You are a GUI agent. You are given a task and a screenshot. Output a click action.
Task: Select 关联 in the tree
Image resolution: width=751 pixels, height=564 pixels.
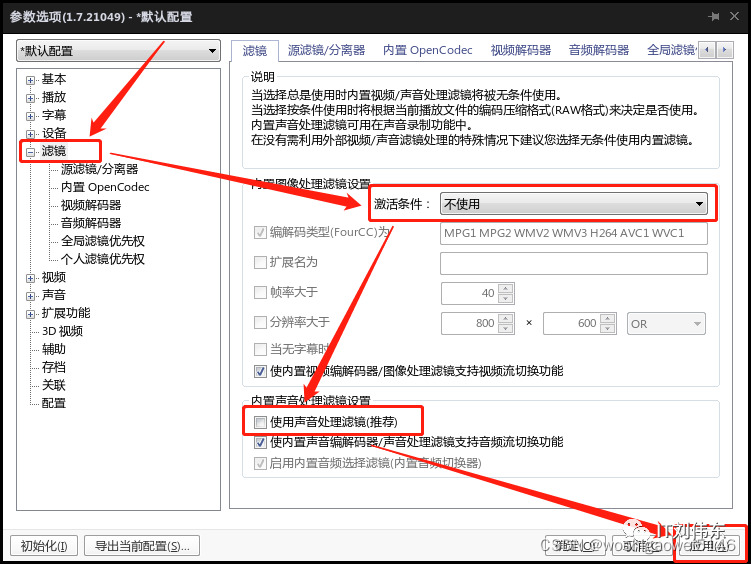pos(54,385)
